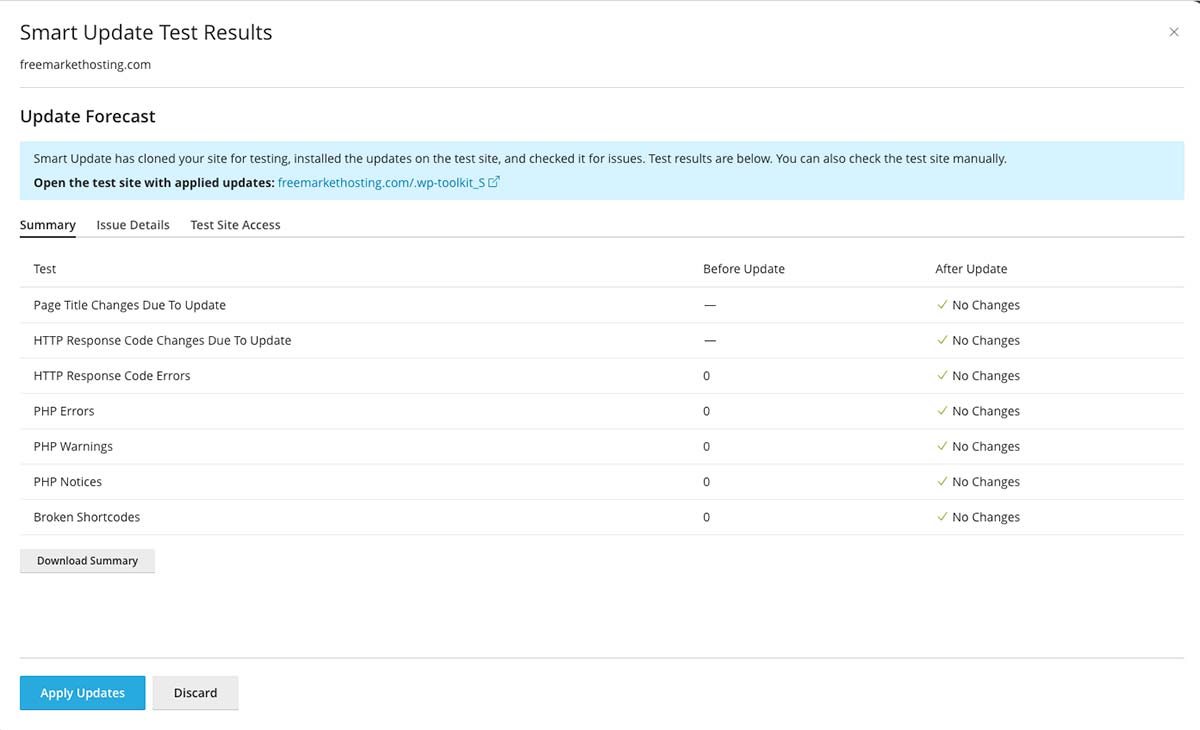Click the PHP Notices row checkmark icon

tap(942, 482)
